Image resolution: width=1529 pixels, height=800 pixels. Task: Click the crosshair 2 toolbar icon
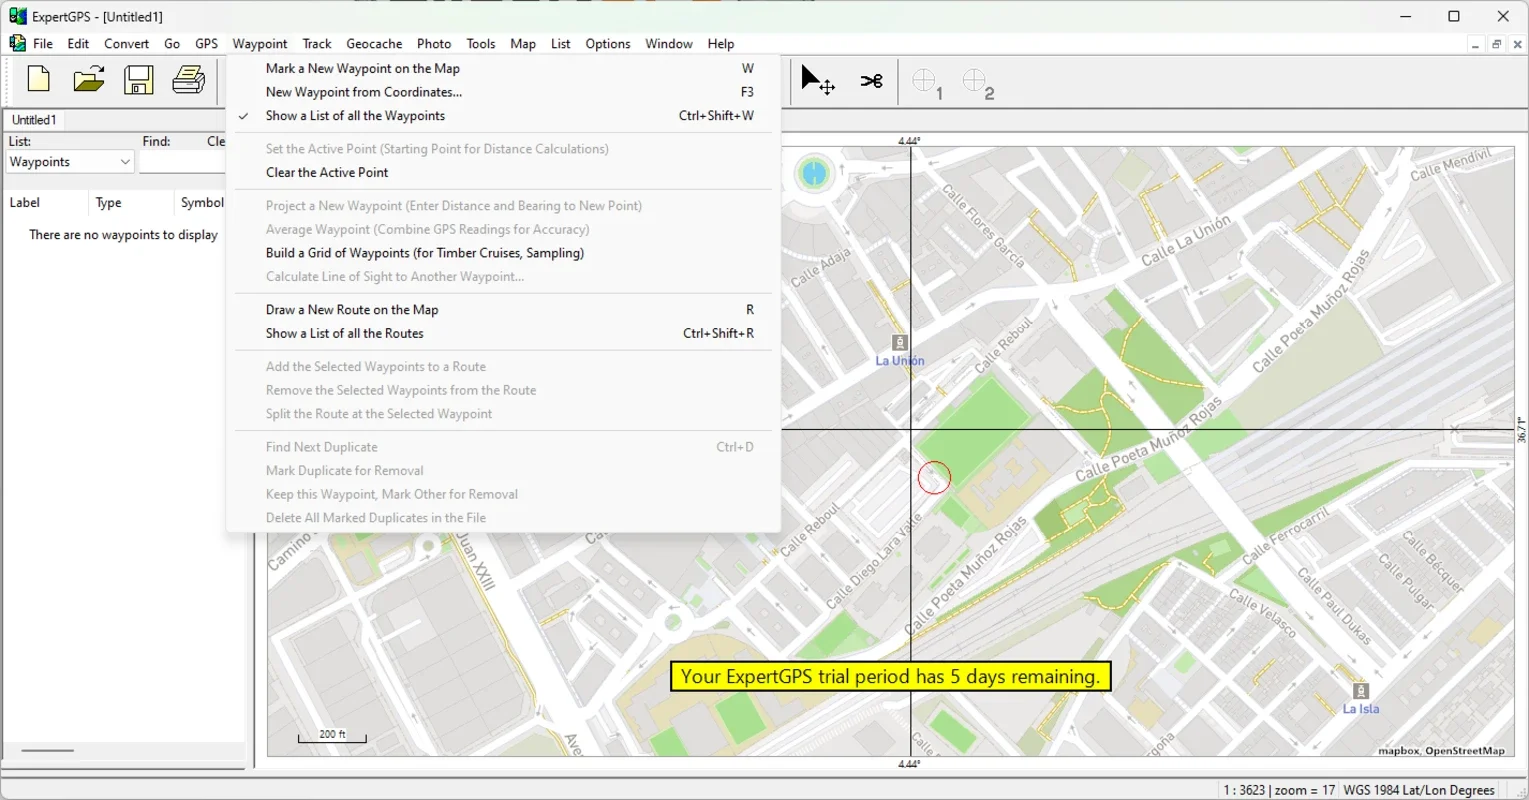[978, 84]
